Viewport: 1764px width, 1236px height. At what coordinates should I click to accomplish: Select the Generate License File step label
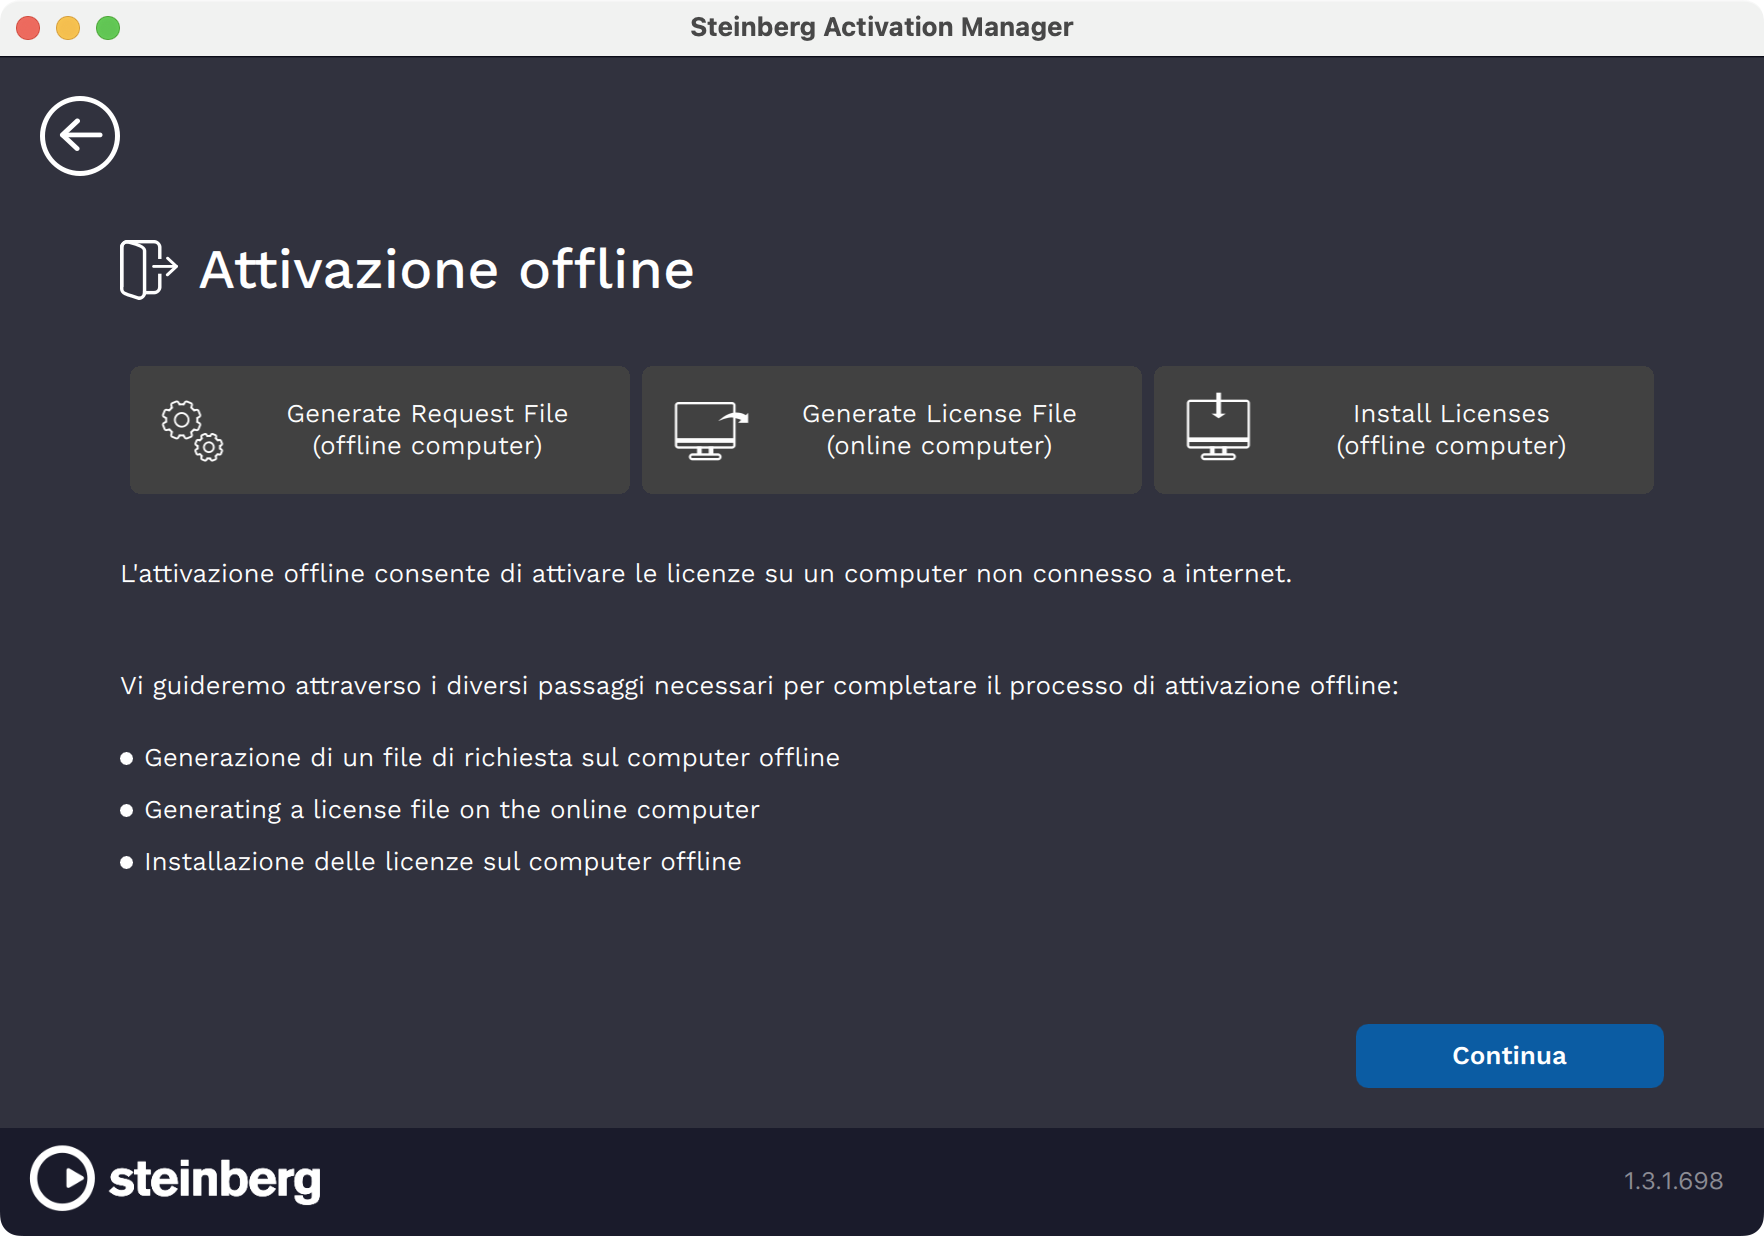point(939,430)
